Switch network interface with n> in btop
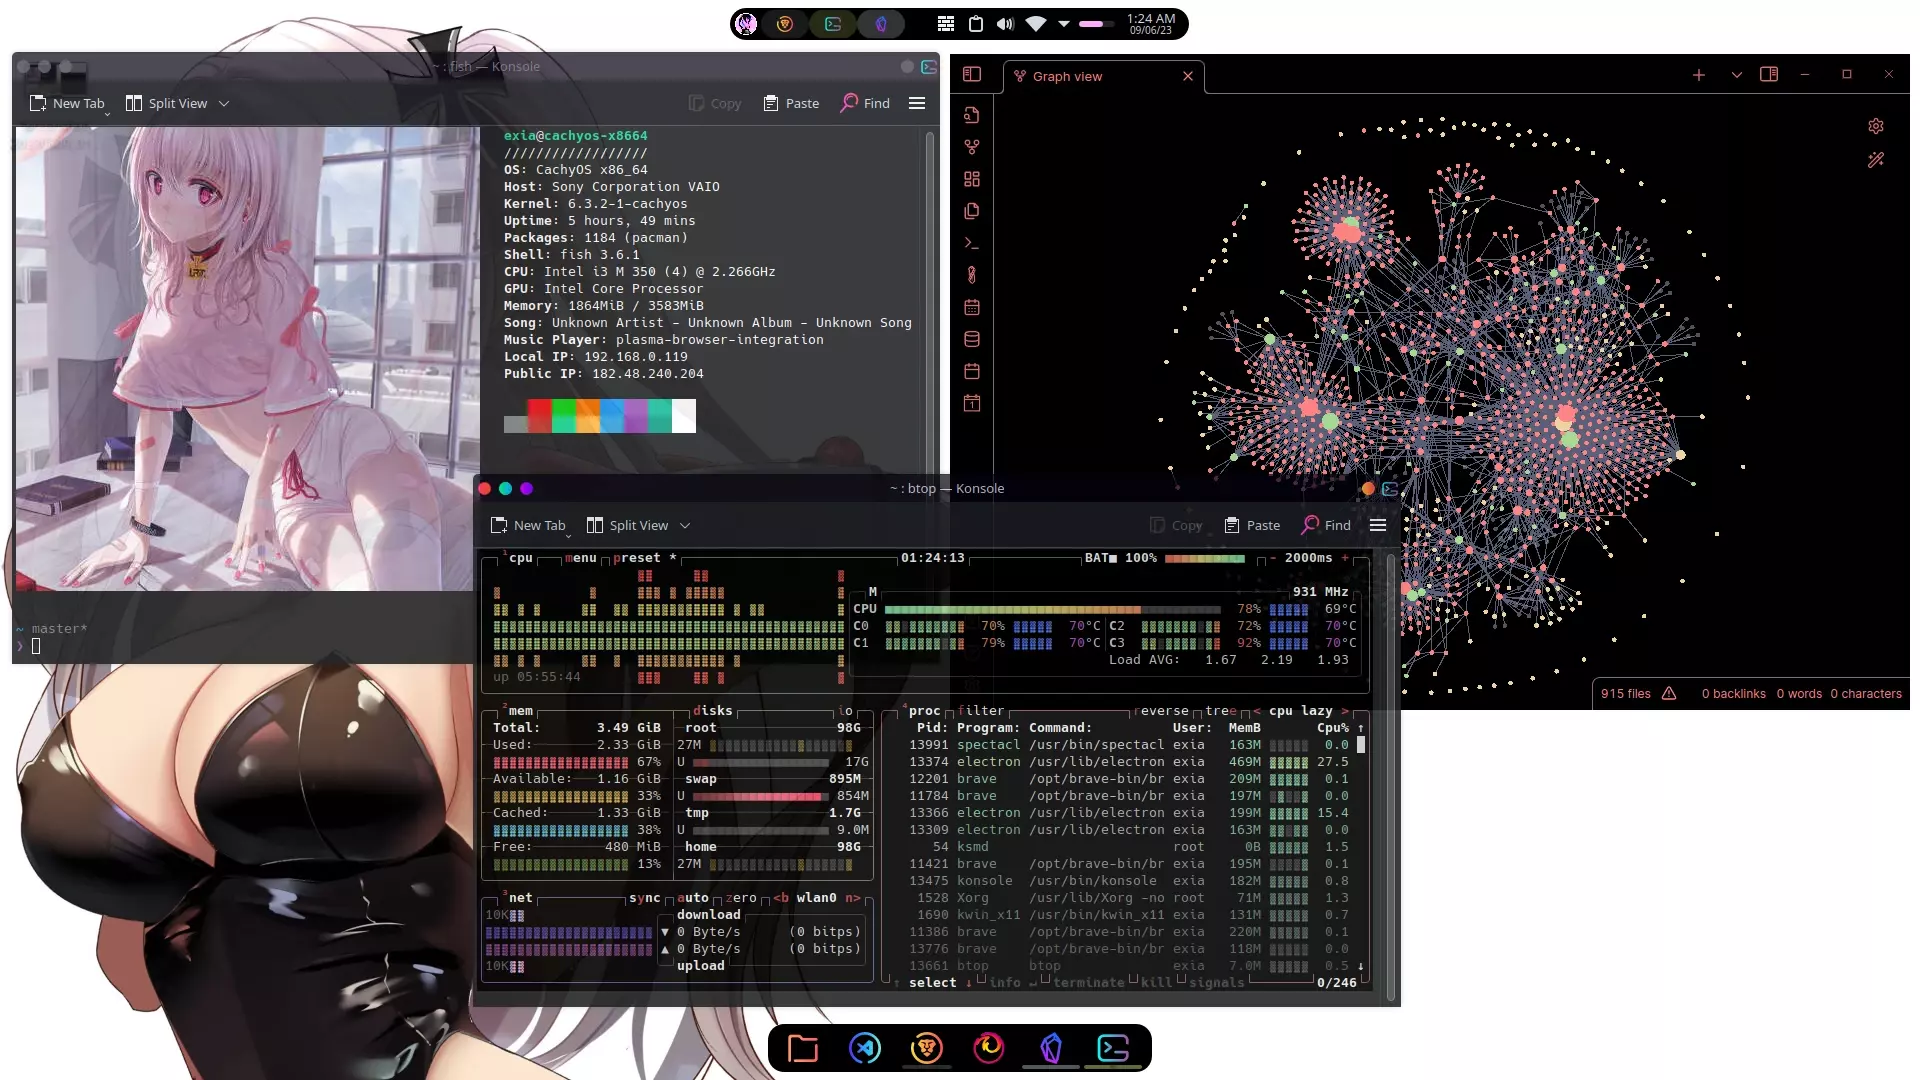 [853, 898]
